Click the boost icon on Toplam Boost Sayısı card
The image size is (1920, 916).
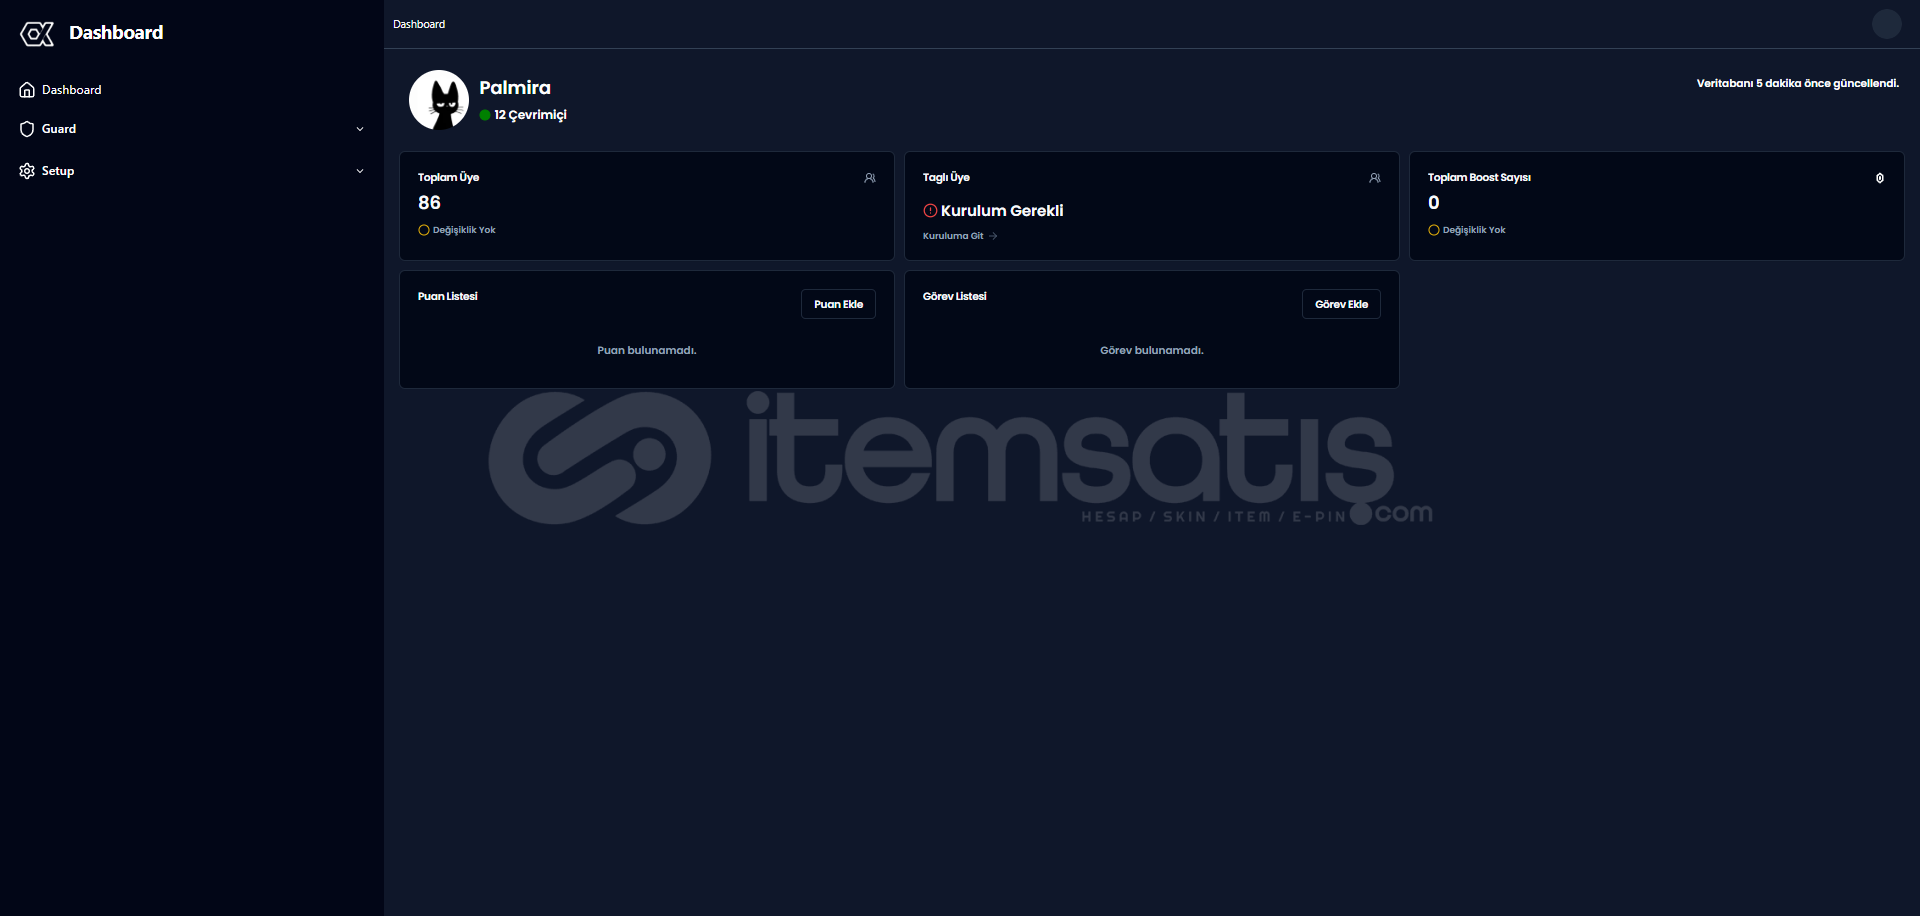1880,178
